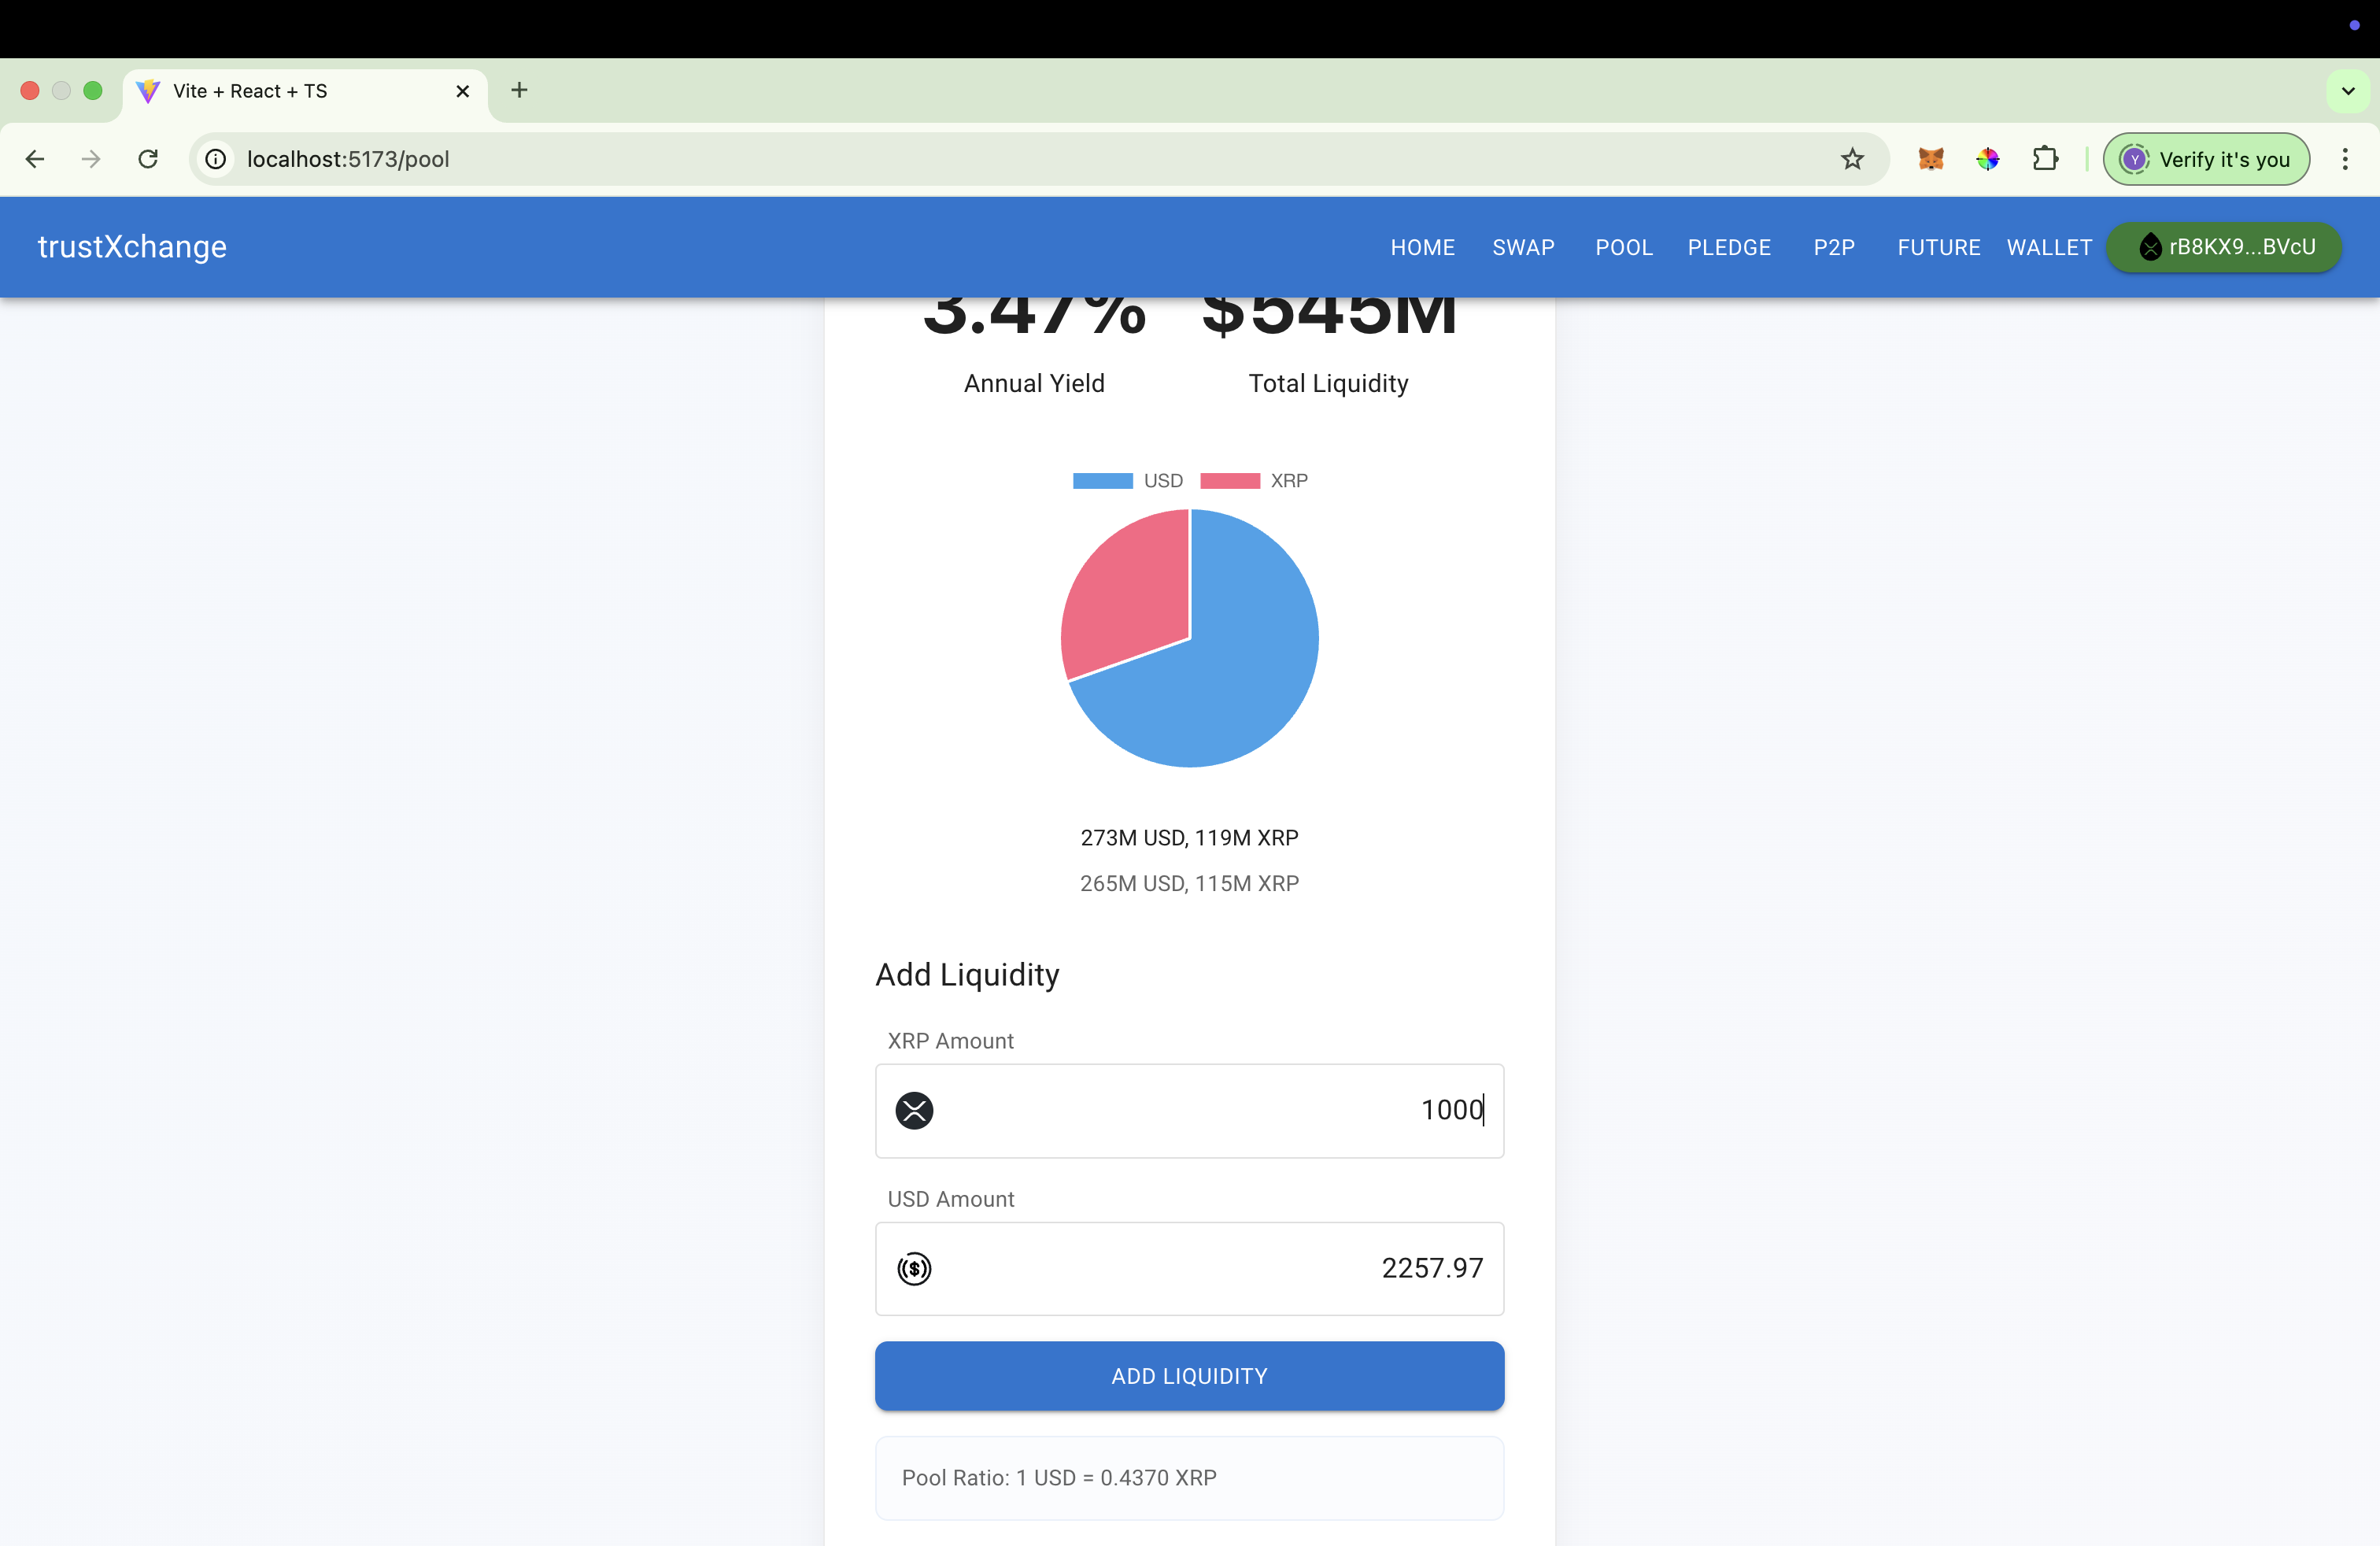The width and height of the screenshot is (2380, 1546).
Task: Toggle the XRP legend item in chart
Action: coord(1254,481)
